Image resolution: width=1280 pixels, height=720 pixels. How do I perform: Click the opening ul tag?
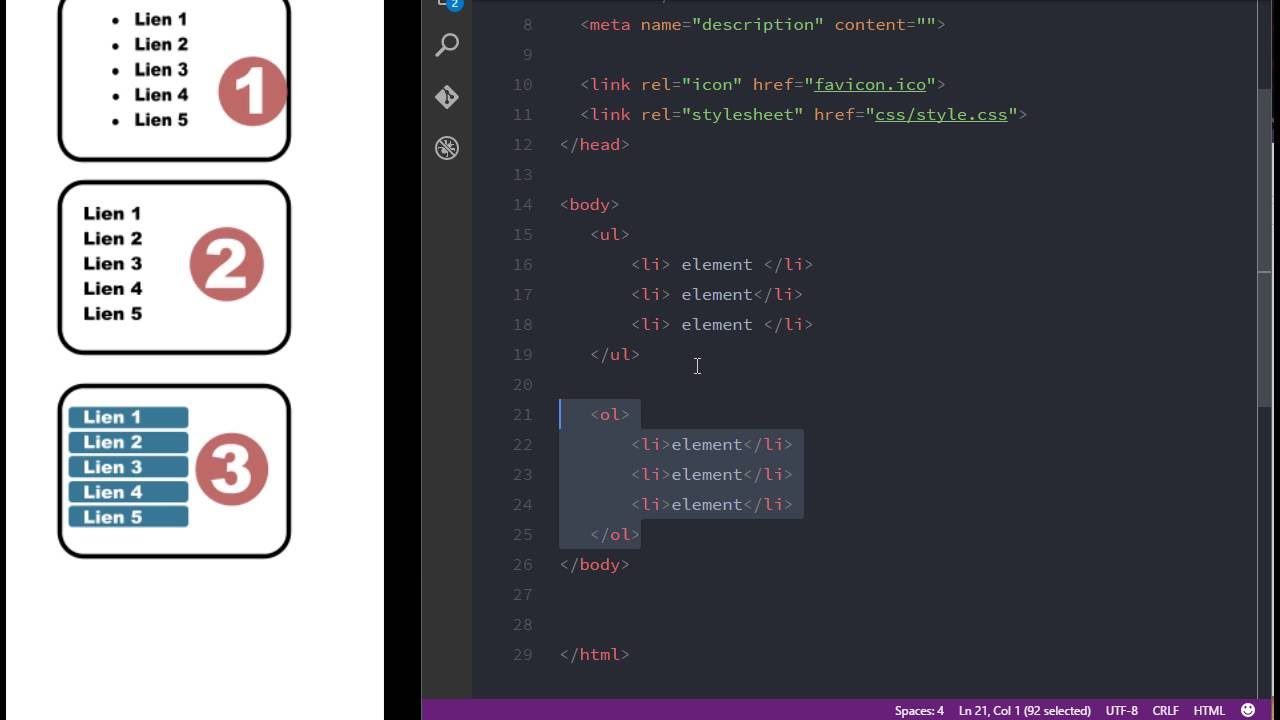click(x=610, y=234)
